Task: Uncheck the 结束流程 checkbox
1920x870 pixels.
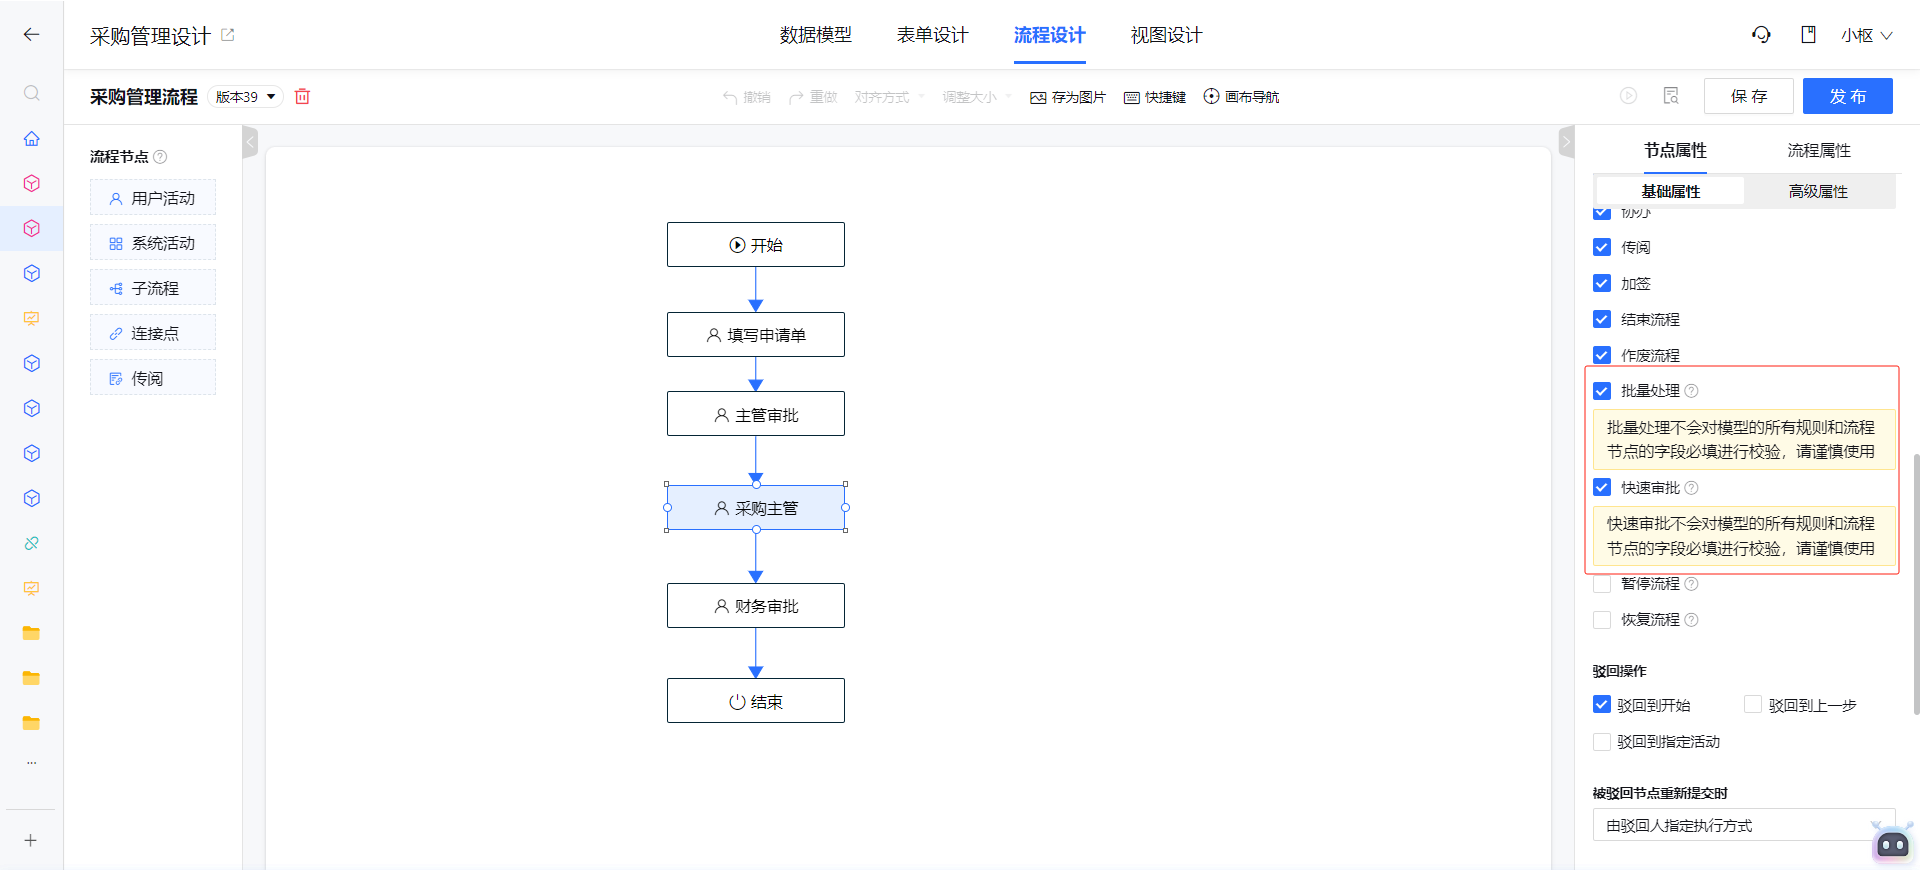Action: [1602, 319]
